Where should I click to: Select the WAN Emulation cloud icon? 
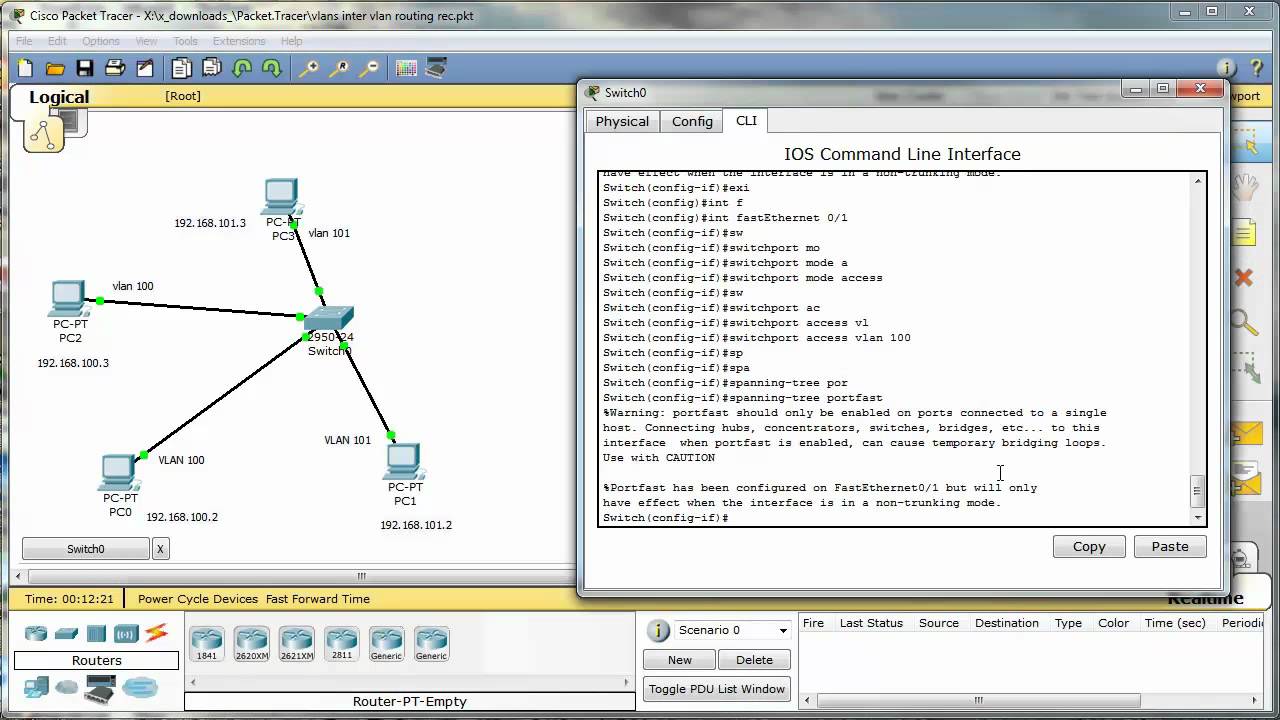click(x=67, y=687)
